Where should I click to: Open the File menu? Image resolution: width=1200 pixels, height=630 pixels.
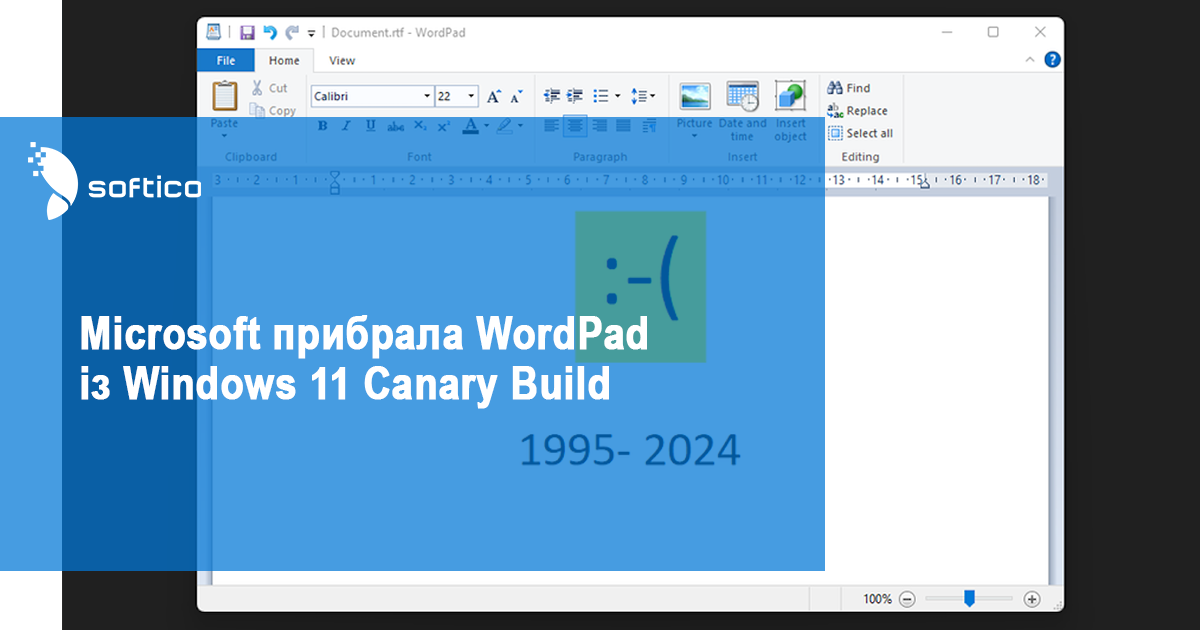point(225,60)
